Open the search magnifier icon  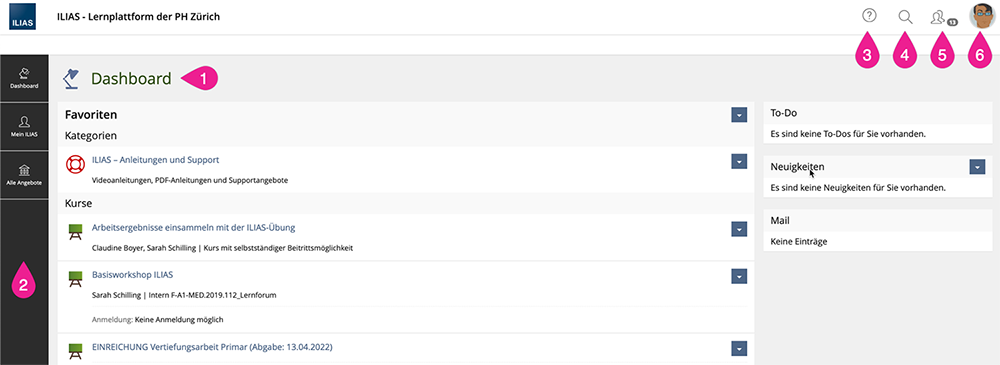tap(905, 17)
